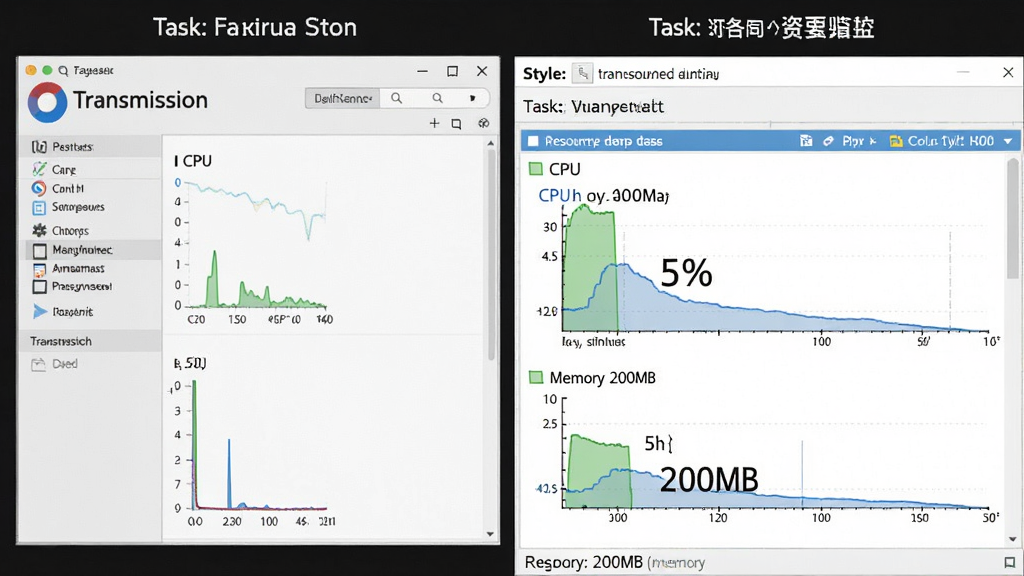The width and height of the screenshot is (1024, 576).
Task: Click the Deifitenne button in the toolbar
Action: [x=342, y=98]
